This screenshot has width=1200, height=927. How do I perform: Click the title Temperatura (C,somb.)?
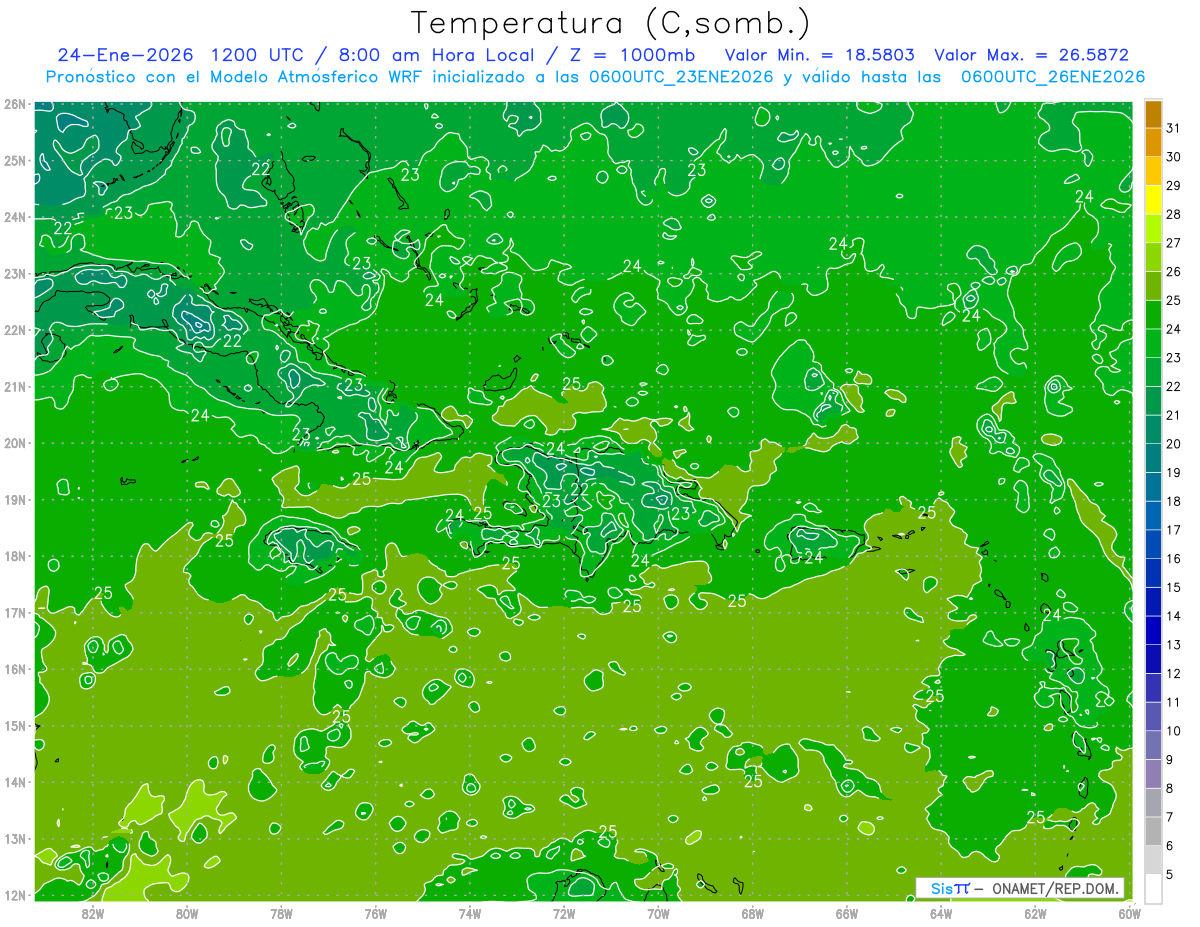(x=610, y=23)
